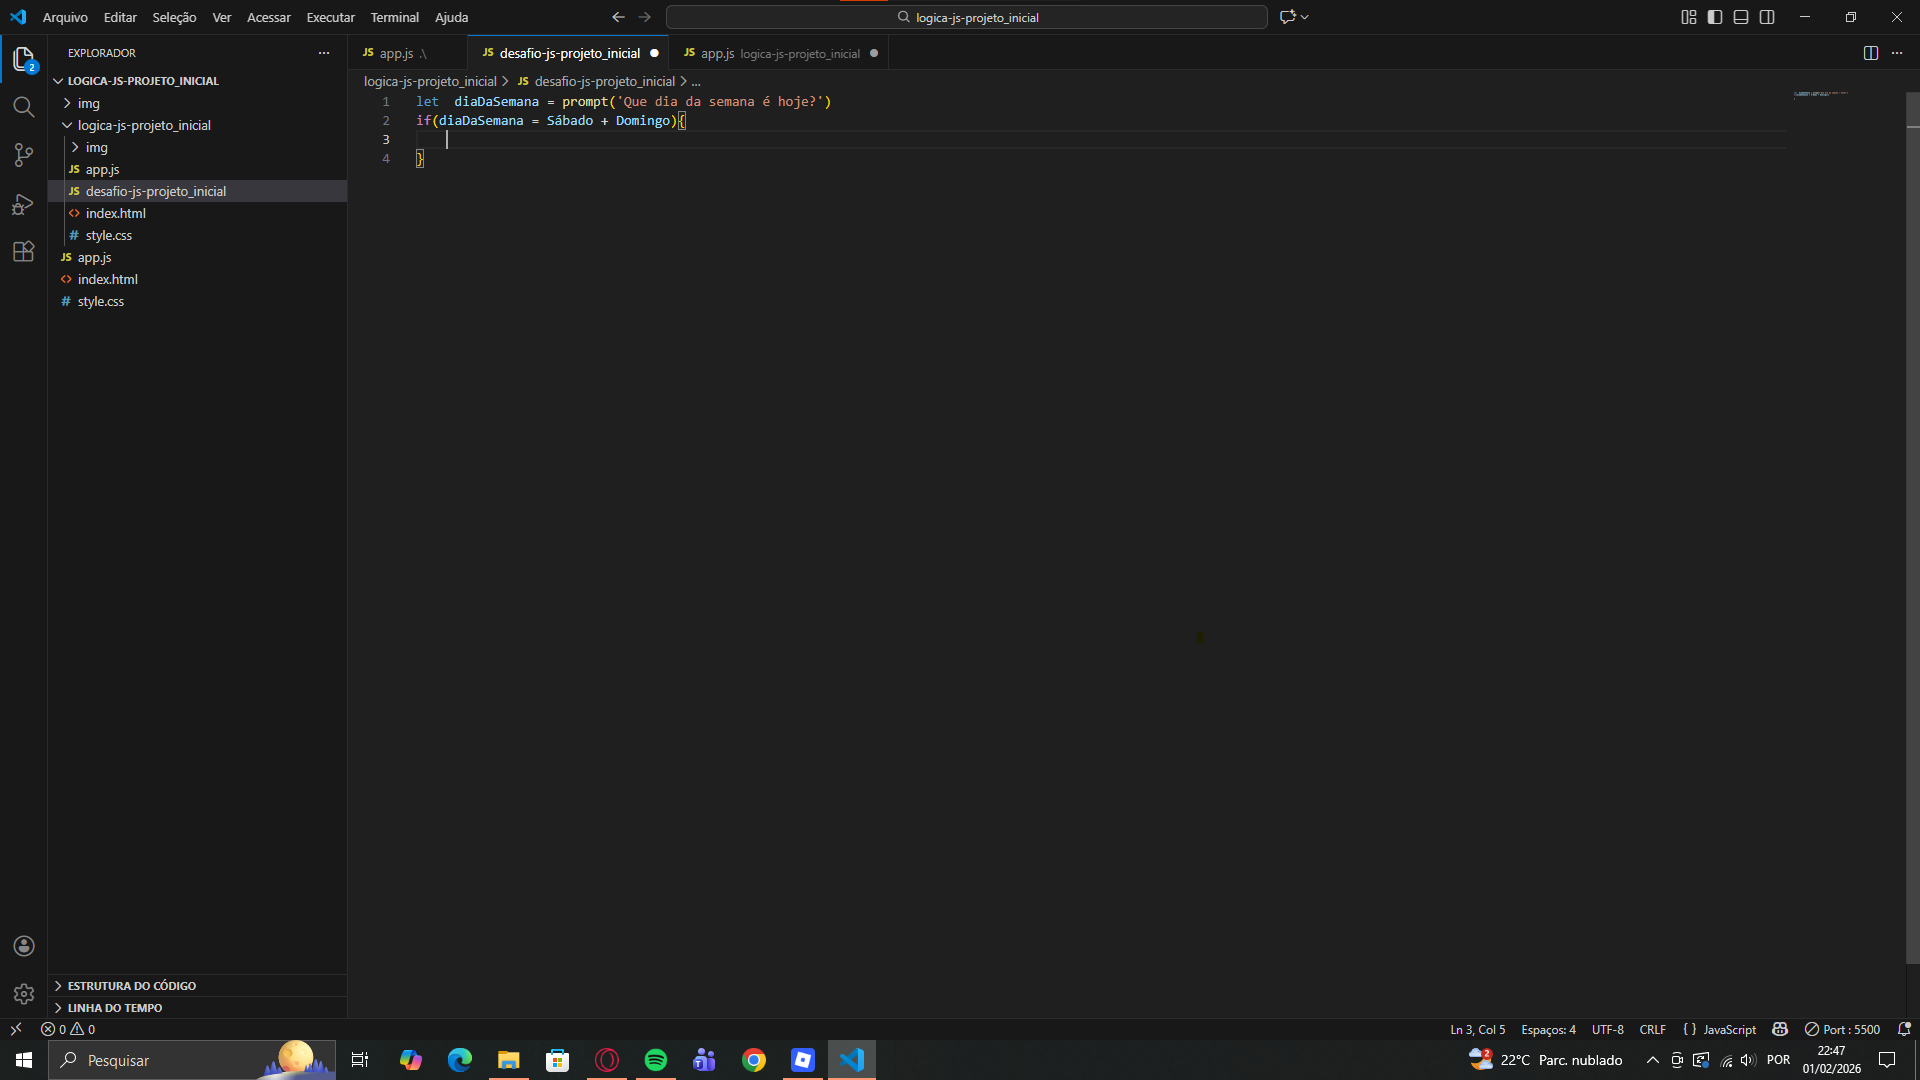The width and height of the screenshot is (1920, 1080).
Task: Open the Search view
Action: coord(24,106)
